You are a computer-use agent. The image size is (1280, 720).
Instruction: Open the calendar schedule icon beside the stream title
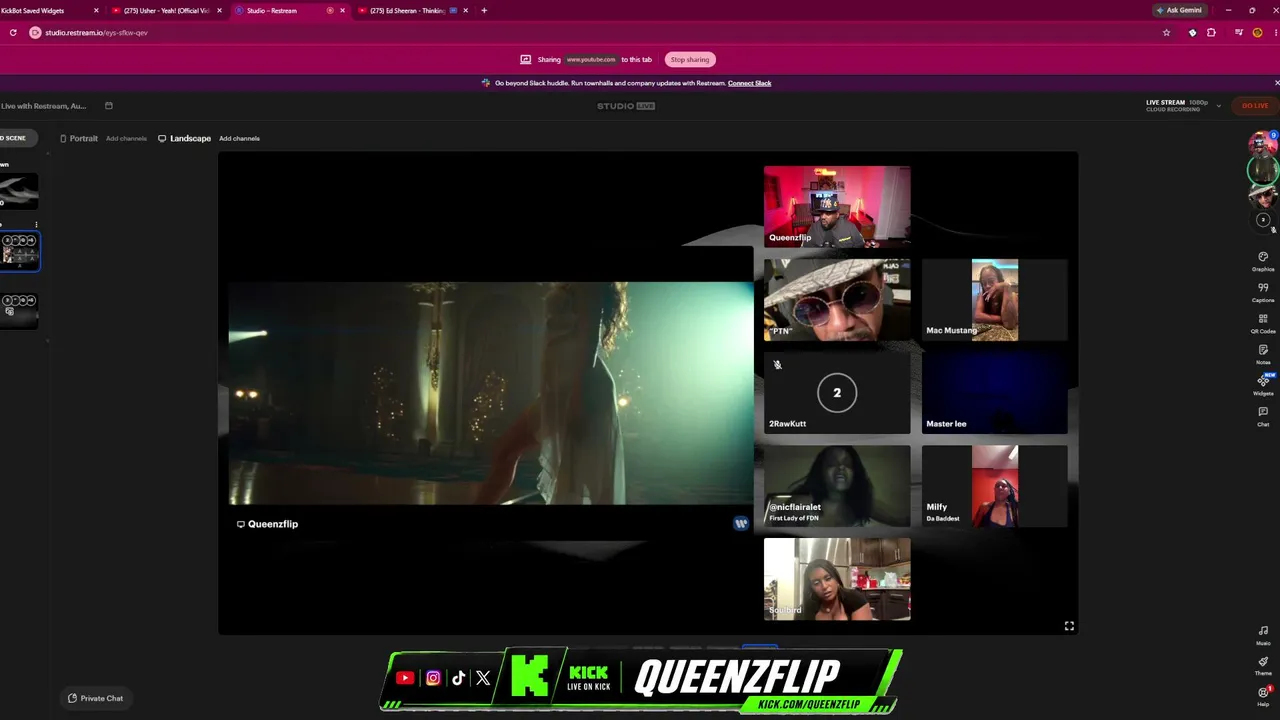click(109, 105)
